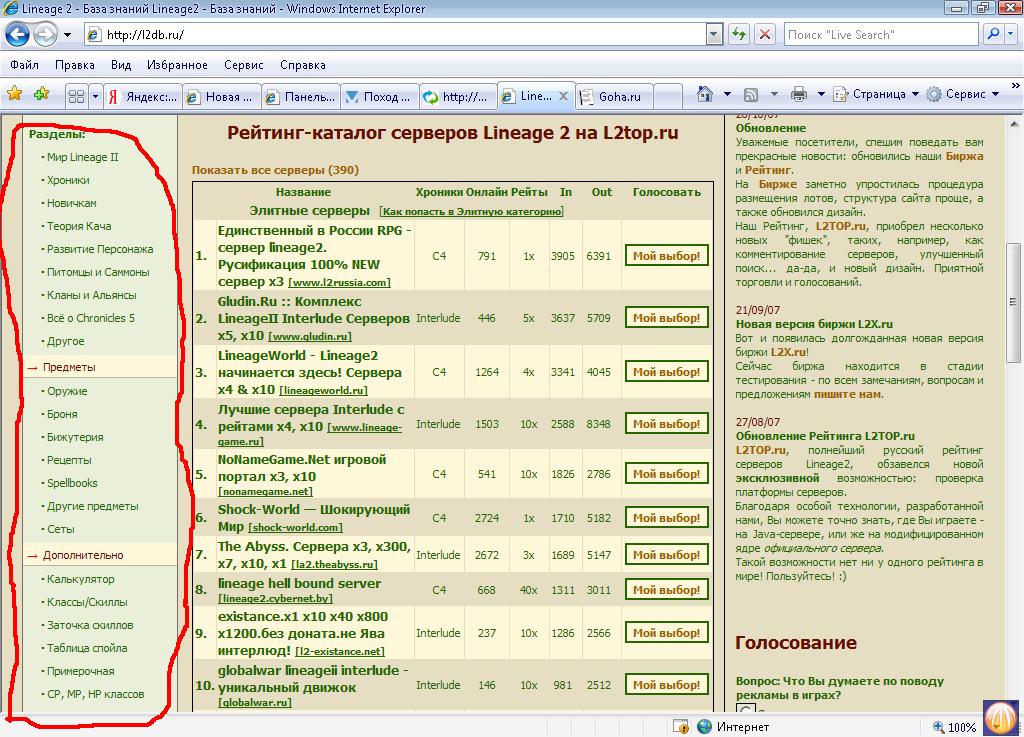This screenshot has width=1024, height=737.
Task: Click the scrollbar up arrow
Action: pyautogui.click(x=1013, y=123)
